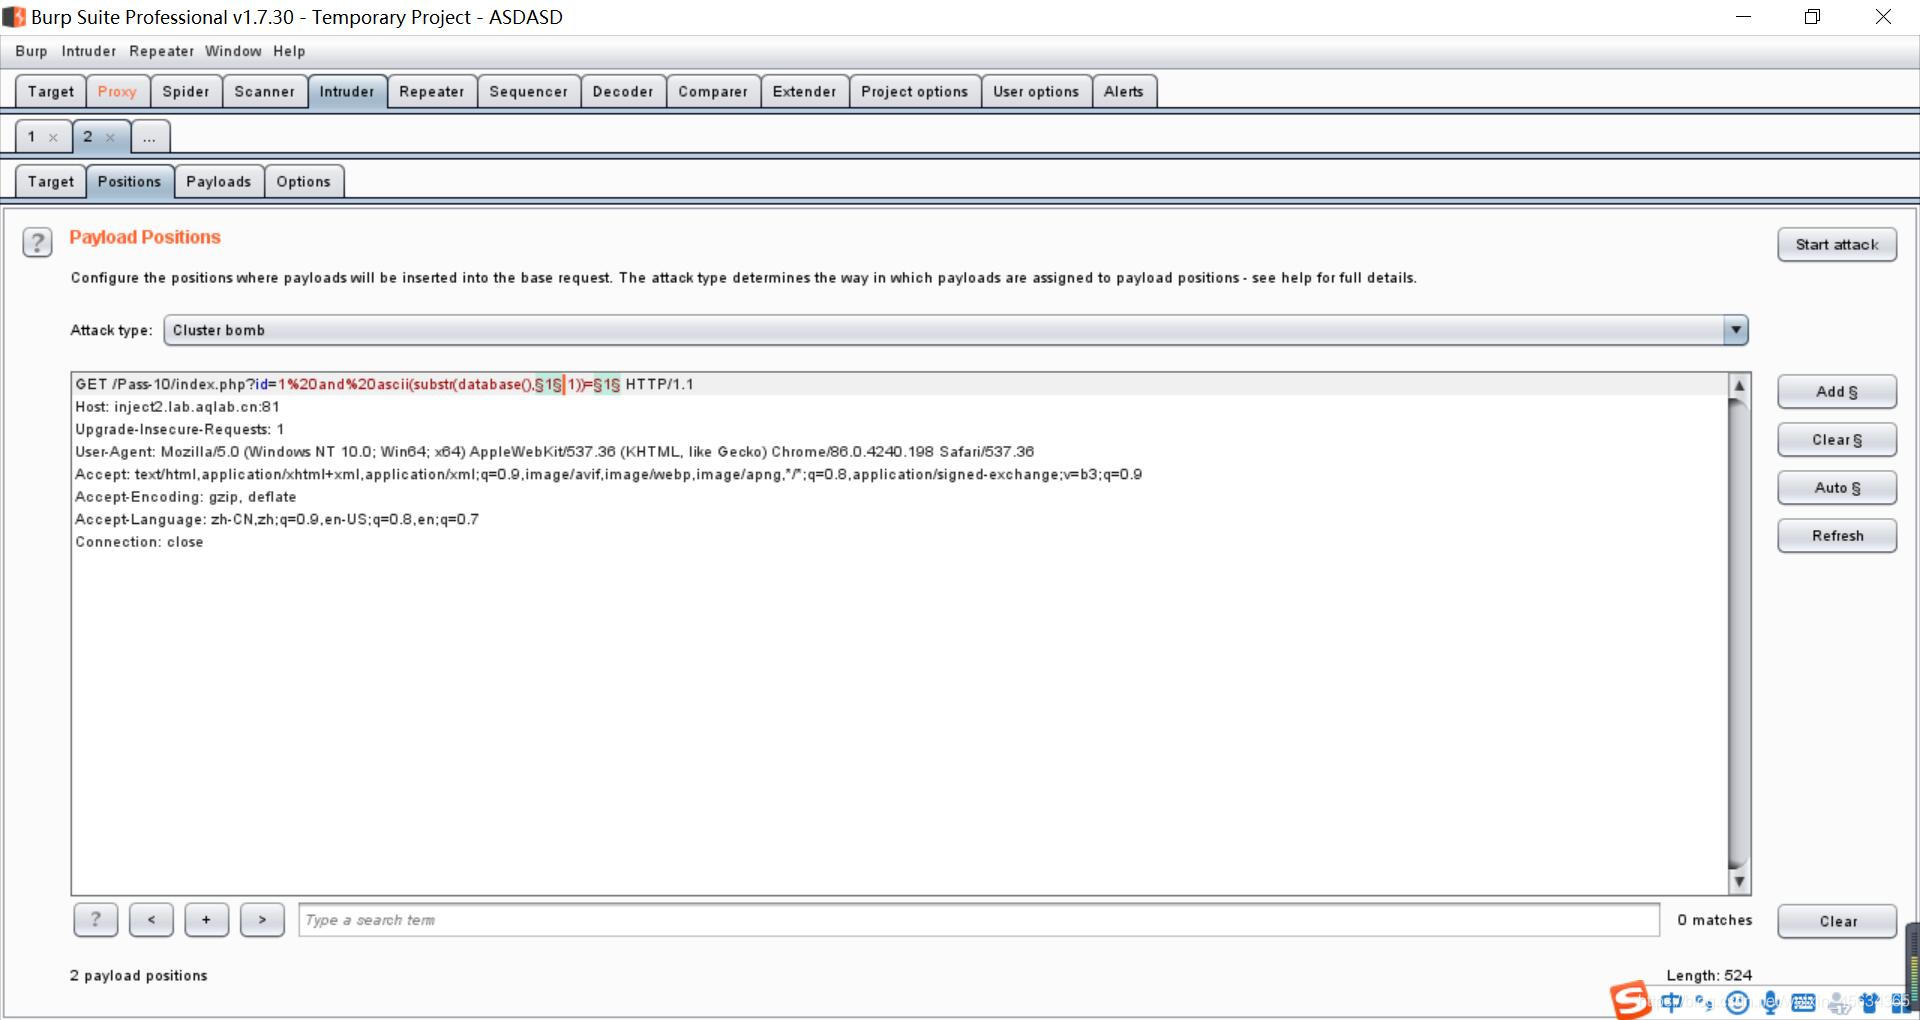Click the Burp Suite logo in title bar

coord(14,17)
